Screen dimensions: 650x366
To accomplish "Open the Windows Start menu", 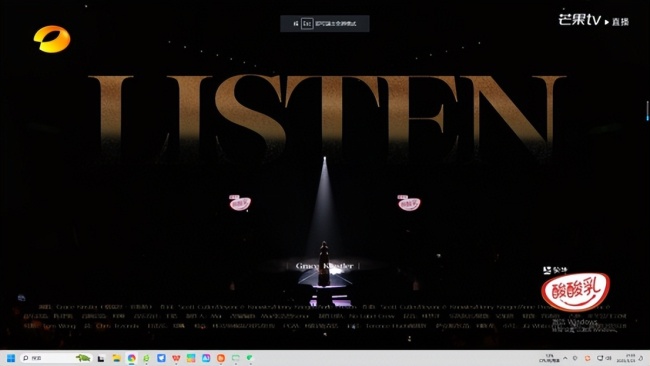I will tap(11, 358).
